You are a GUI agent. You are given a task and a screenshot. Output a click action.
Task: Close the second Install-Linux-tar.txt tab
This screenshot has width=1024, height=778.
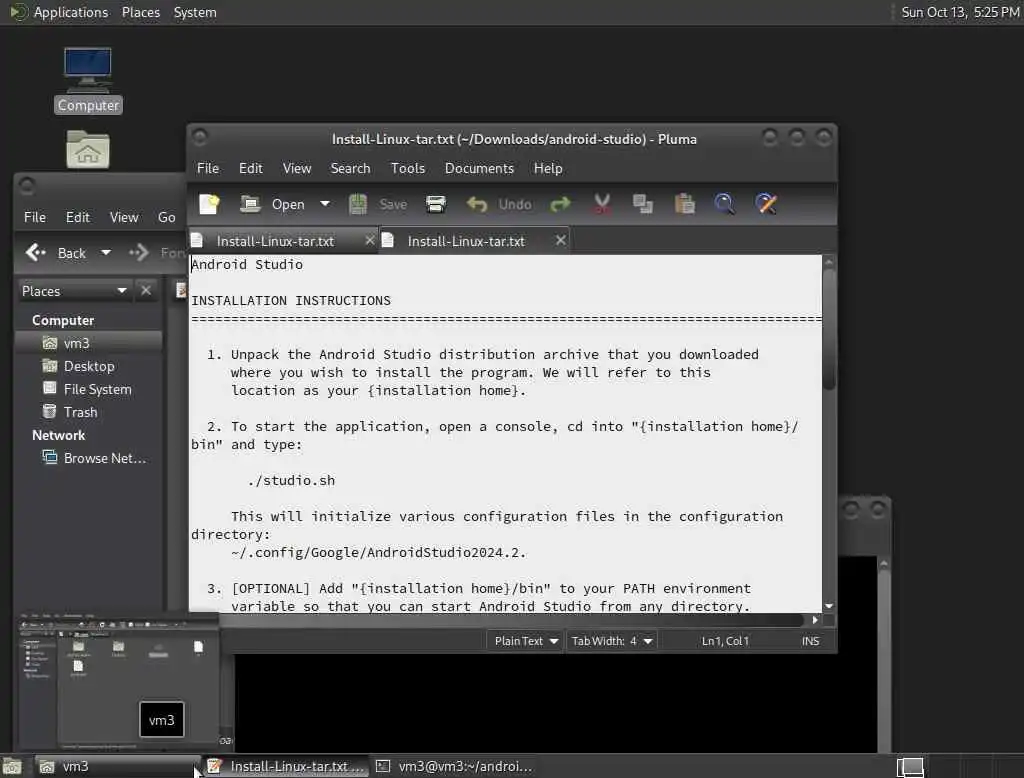click(560, 240)
